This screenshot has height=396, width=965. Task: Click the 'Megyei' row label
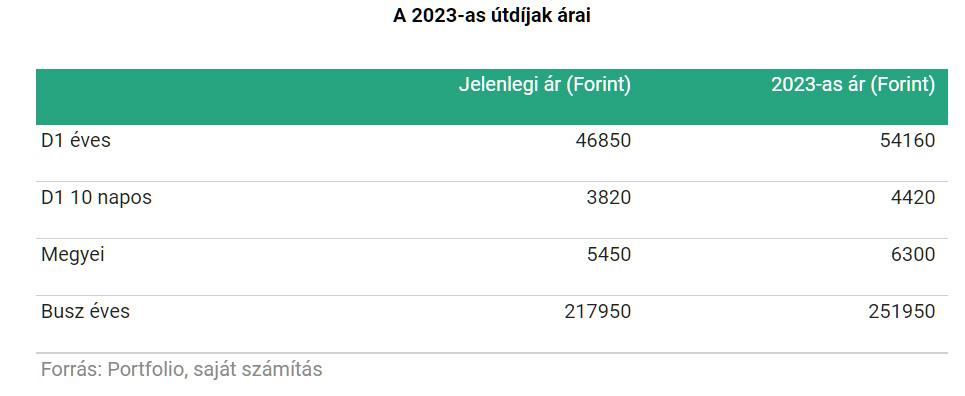73,254
